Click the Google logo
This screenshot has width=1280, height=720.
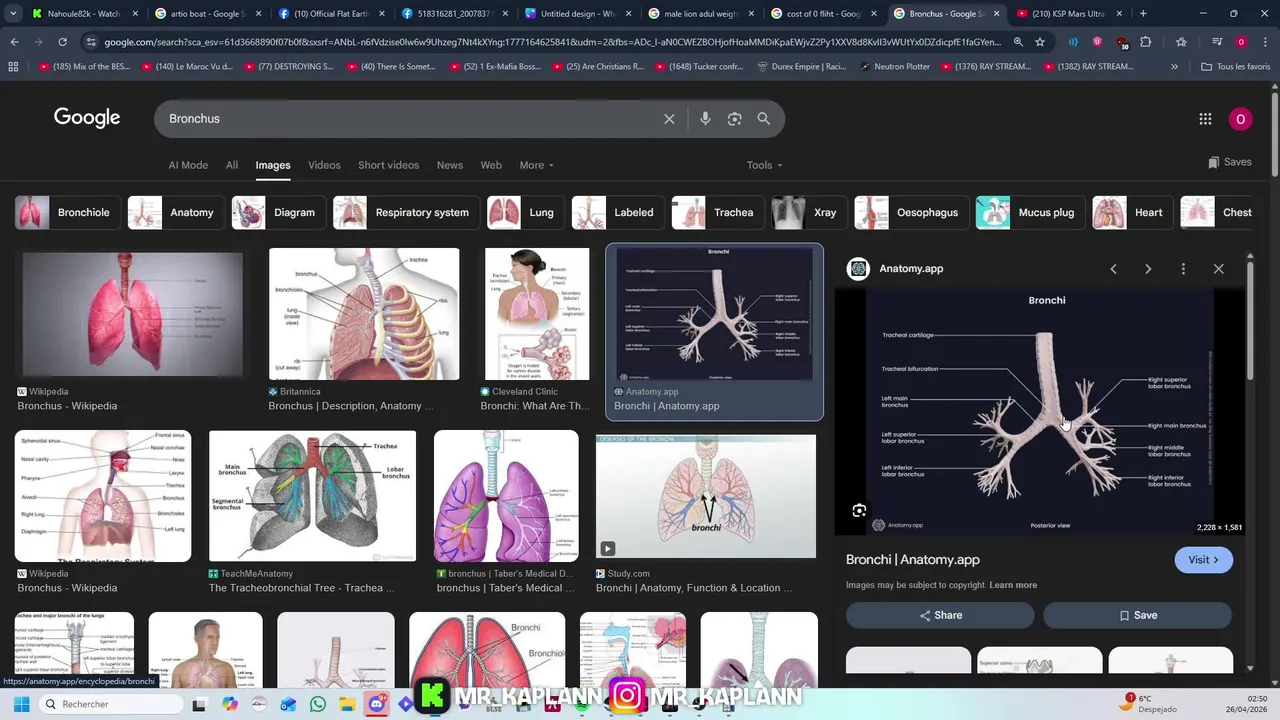point(87,118)
